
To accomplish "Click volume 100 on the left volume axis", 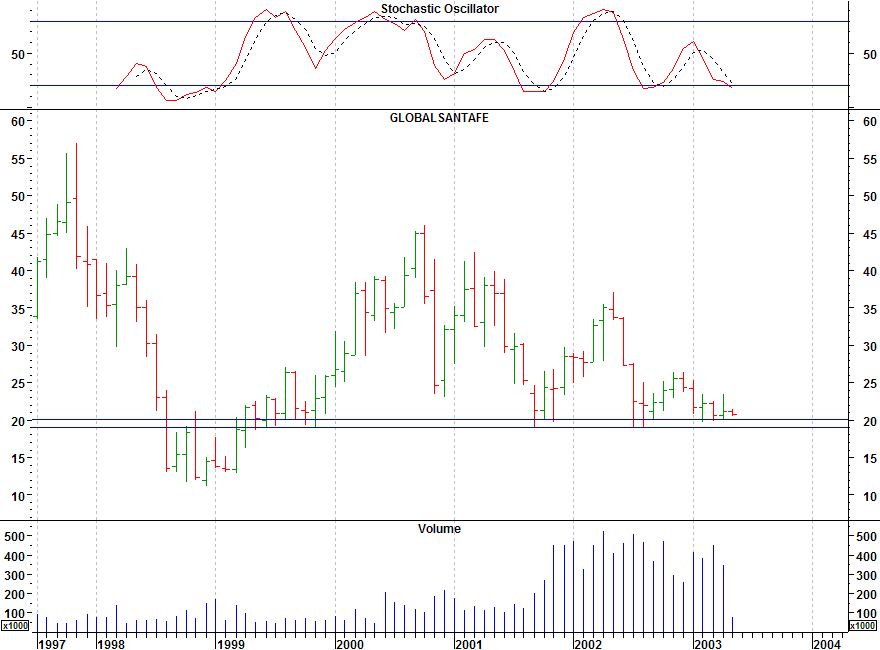I will (15, 614).
